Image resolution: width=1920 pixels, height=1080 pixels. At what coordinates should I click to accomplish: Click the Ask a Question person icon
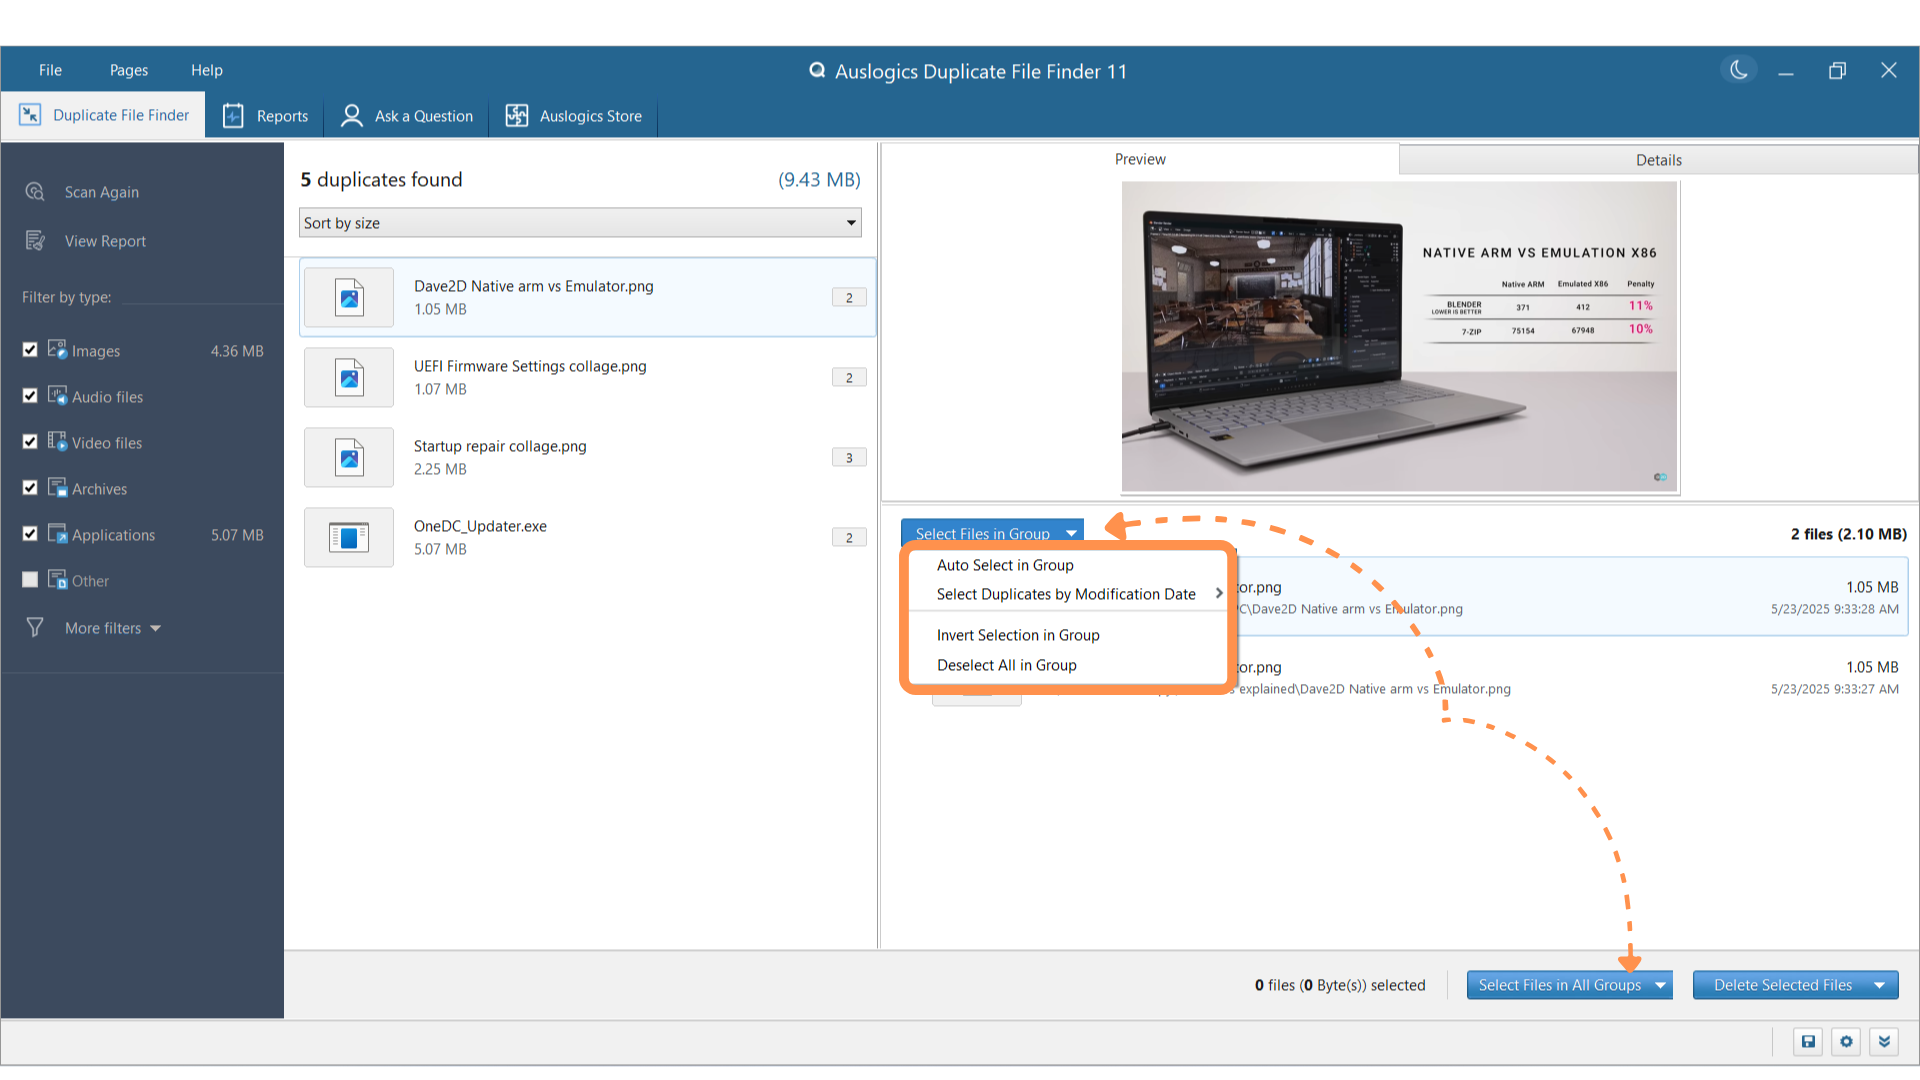pyautogui.click(x=351, y=116)
